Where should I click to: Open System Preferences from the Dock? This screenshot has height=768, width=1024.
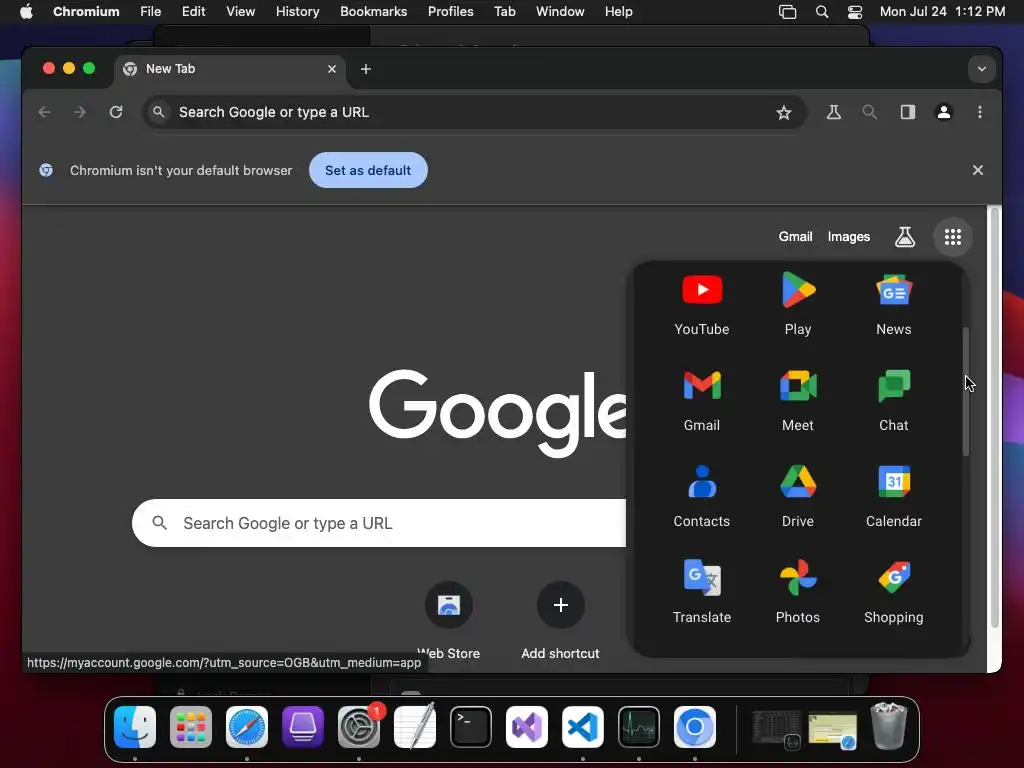[x=359, y=727]
